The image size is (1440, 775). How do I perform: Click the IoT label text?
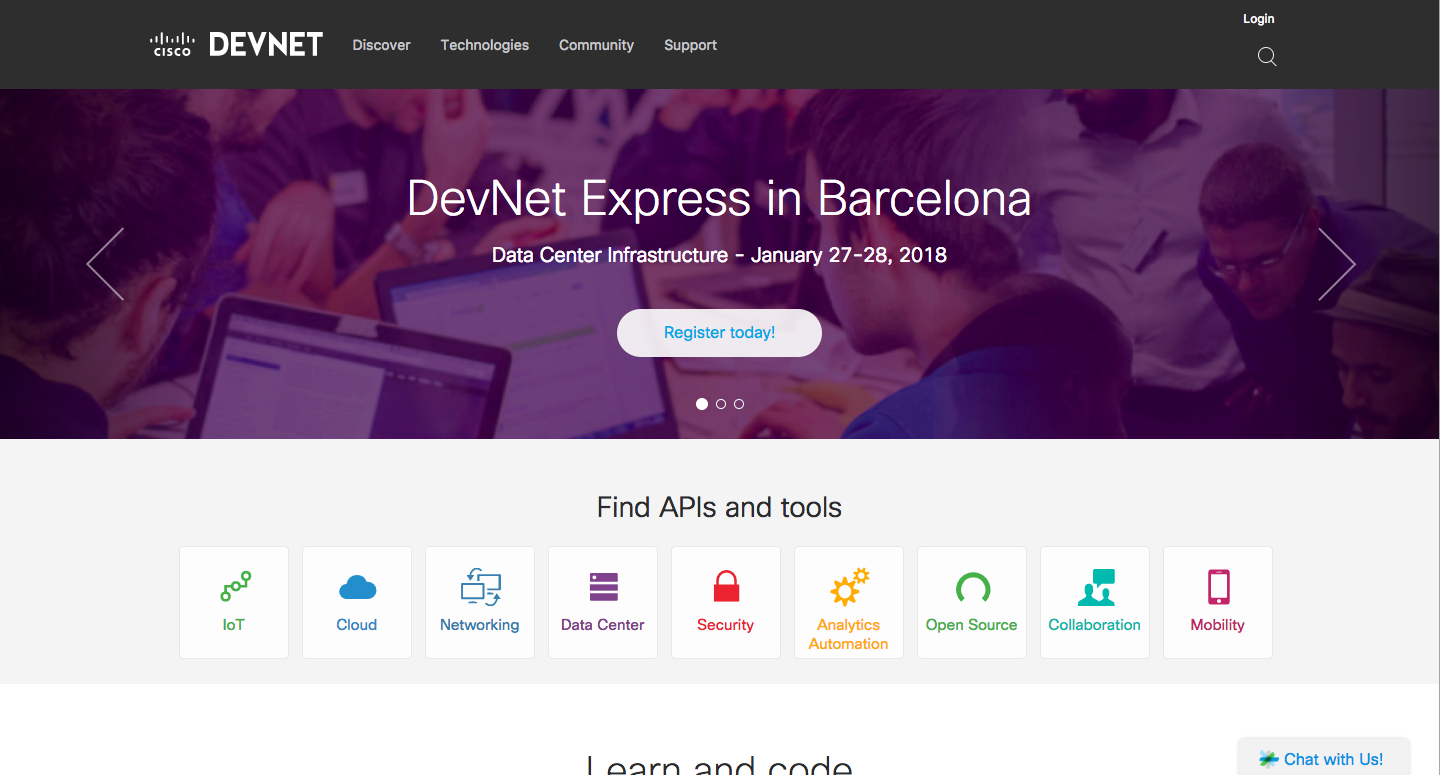[234, 625]
